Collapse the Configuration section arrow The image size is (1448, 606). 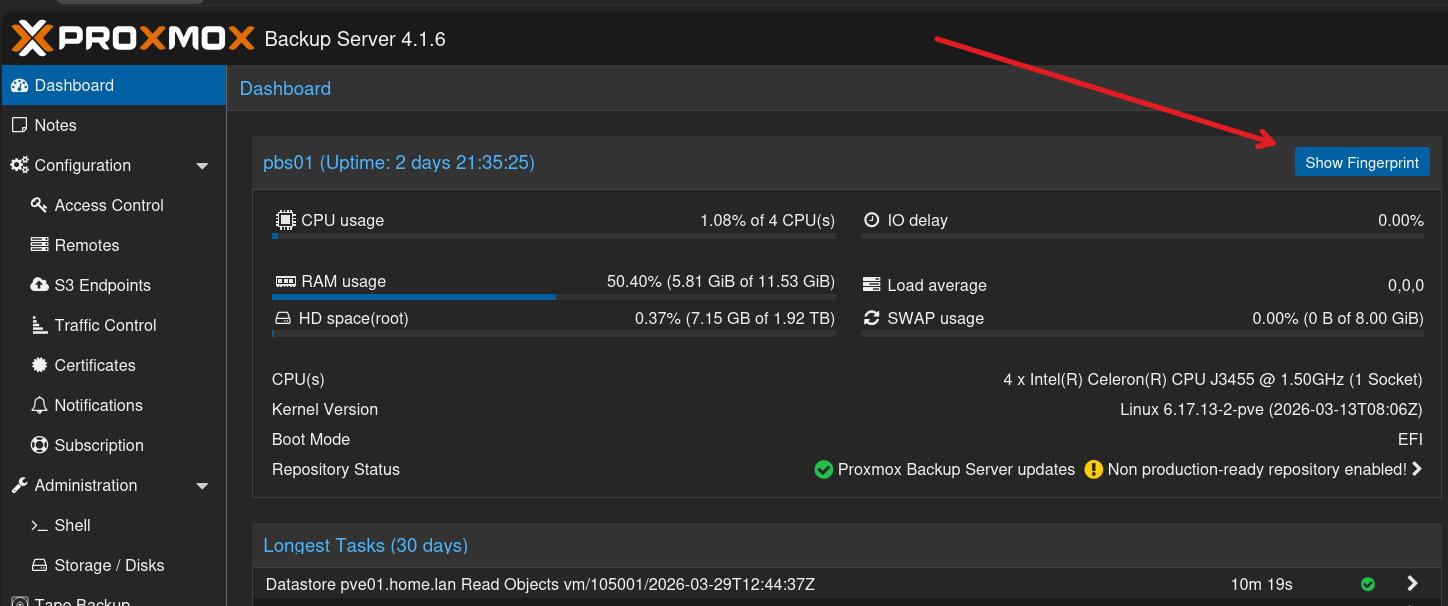[202, 166]
